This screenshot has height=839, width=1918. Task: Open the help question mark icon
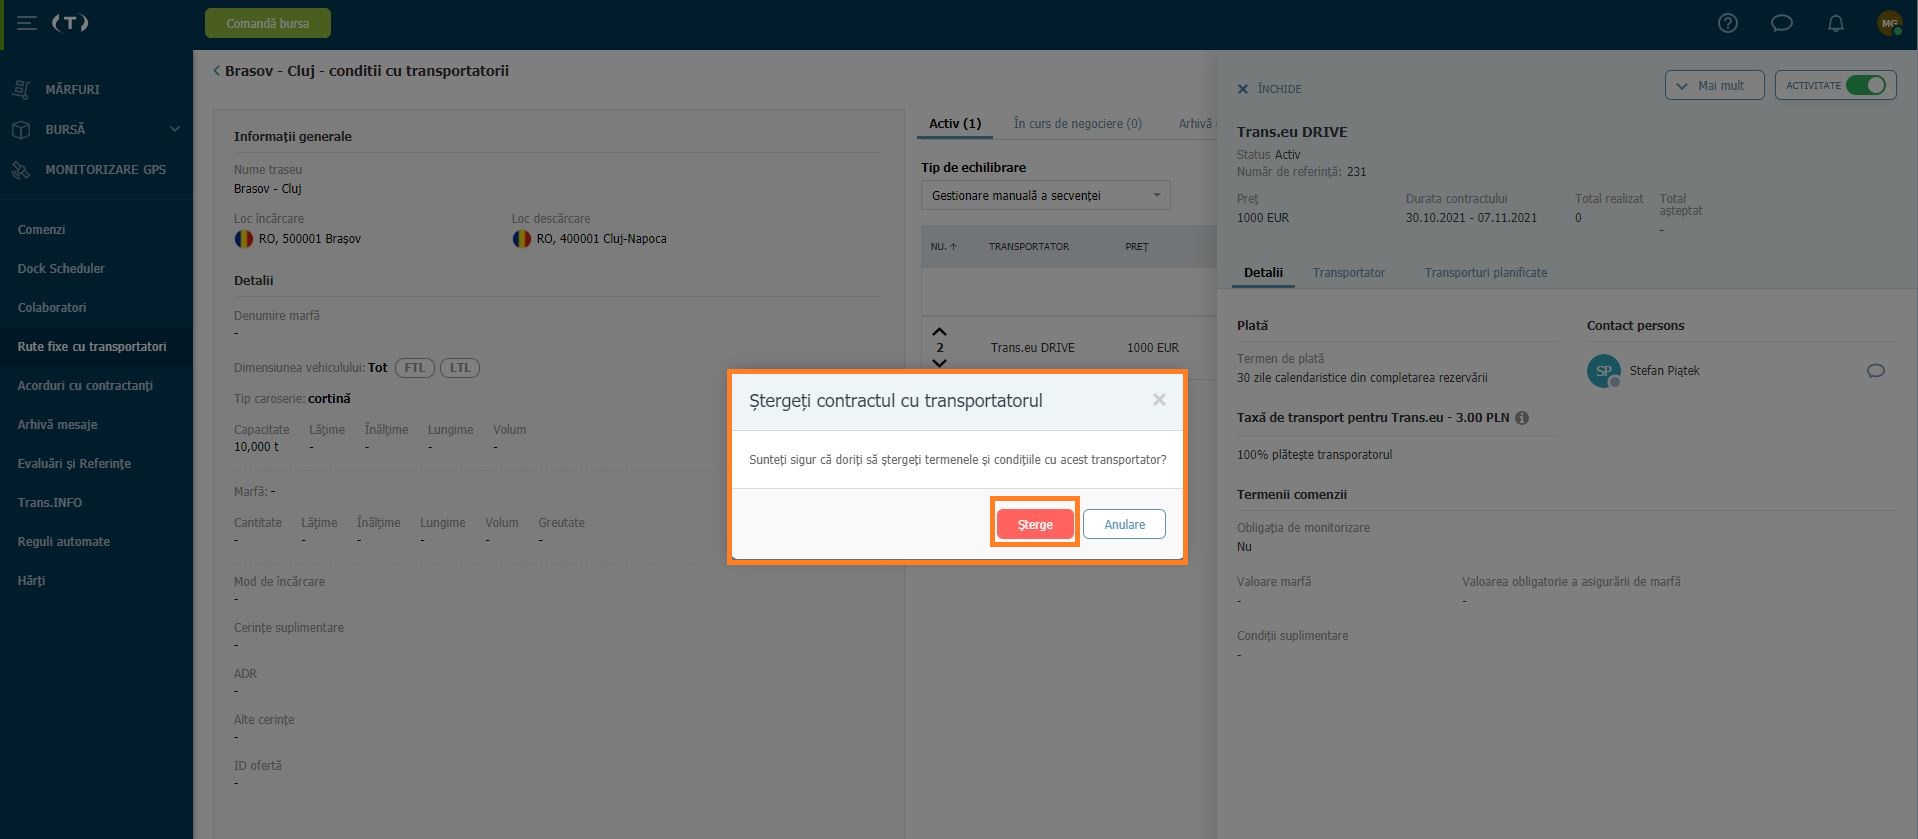[x=1728, y=23]
